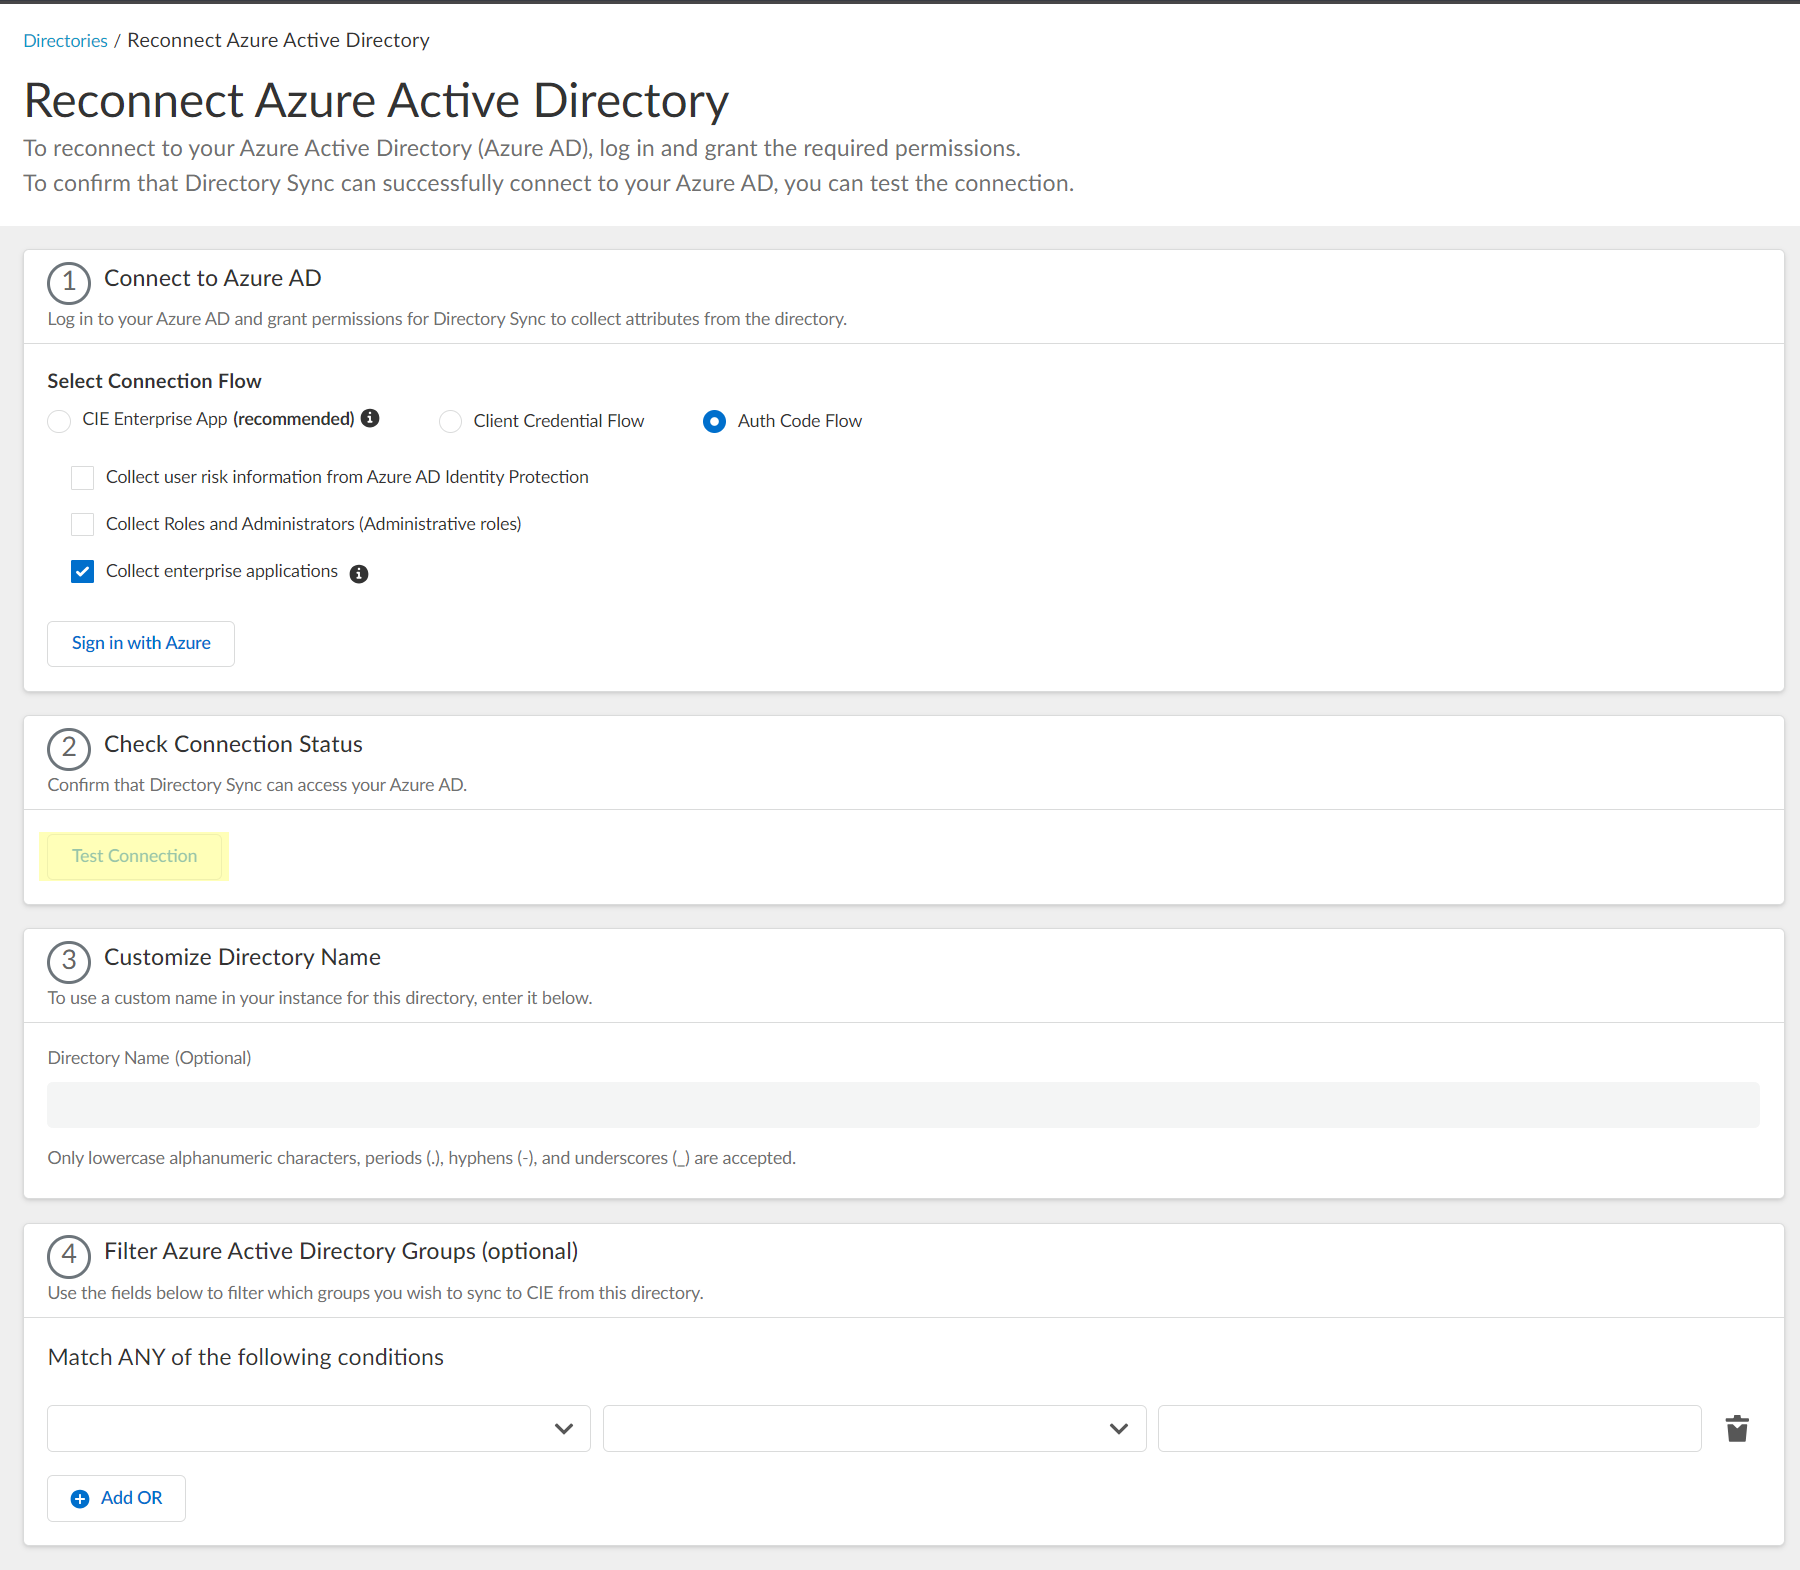1800x1570 pixels.
Task: Click the Add OR button
Action: 116,1498
